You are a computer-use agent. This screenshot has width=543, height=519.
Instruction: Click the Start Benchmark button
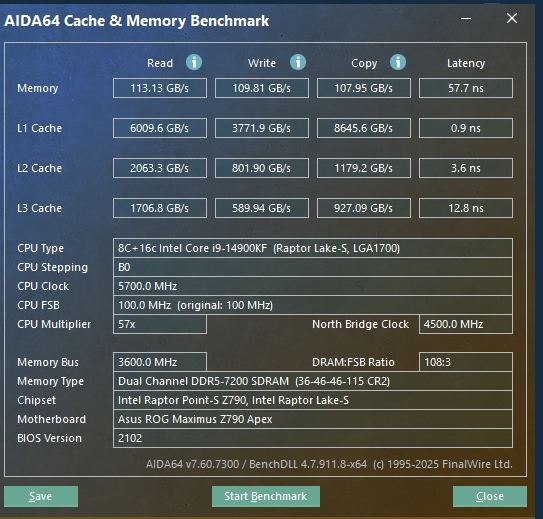coord(266,496)
